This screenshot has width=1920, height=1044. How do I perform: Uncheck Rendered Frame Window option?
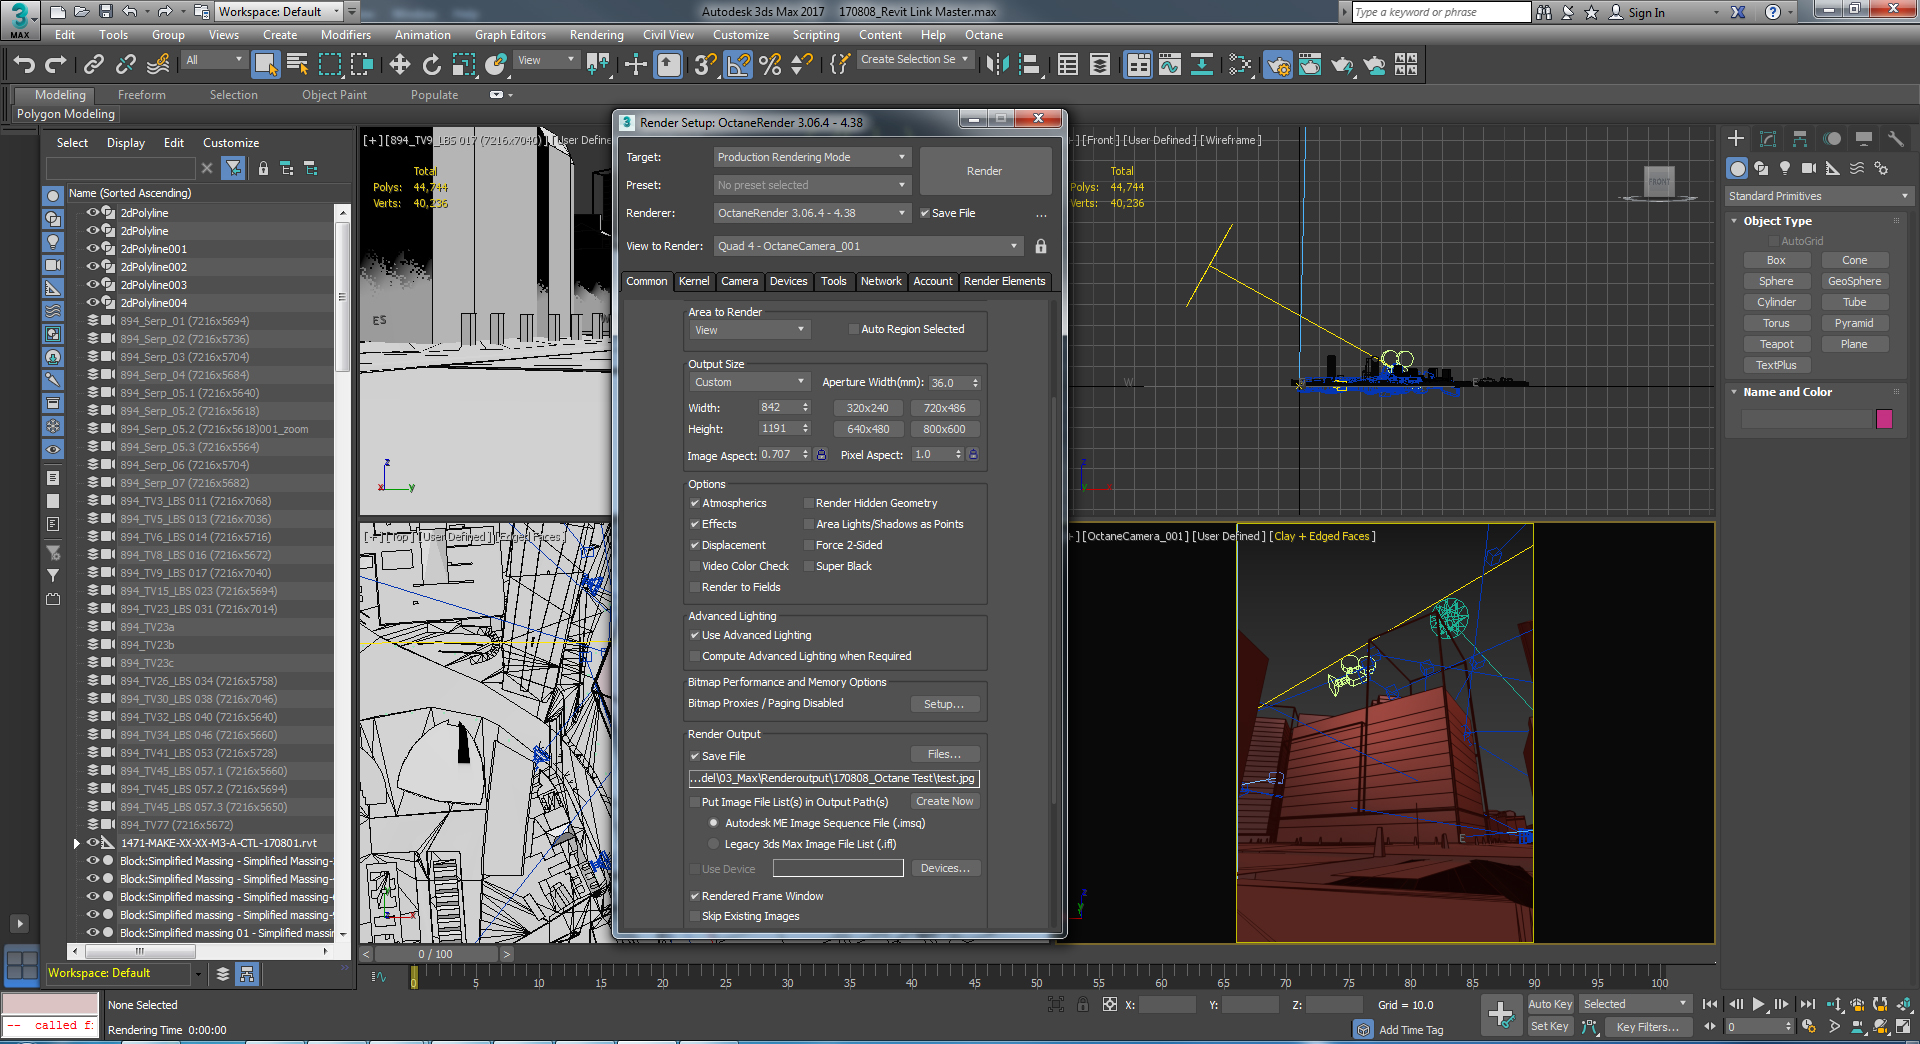pos(695,896)
